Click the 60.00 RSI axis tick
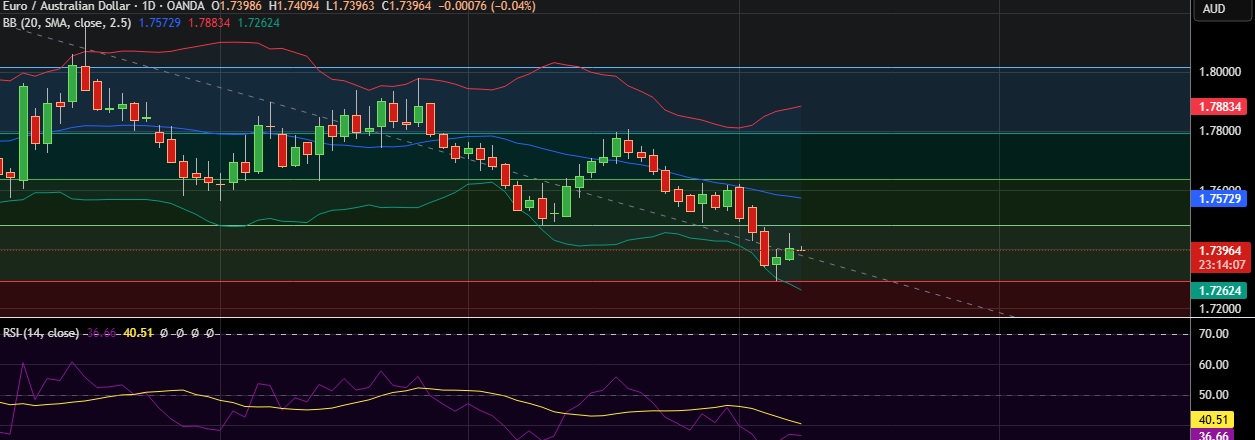 [1215, 364]
